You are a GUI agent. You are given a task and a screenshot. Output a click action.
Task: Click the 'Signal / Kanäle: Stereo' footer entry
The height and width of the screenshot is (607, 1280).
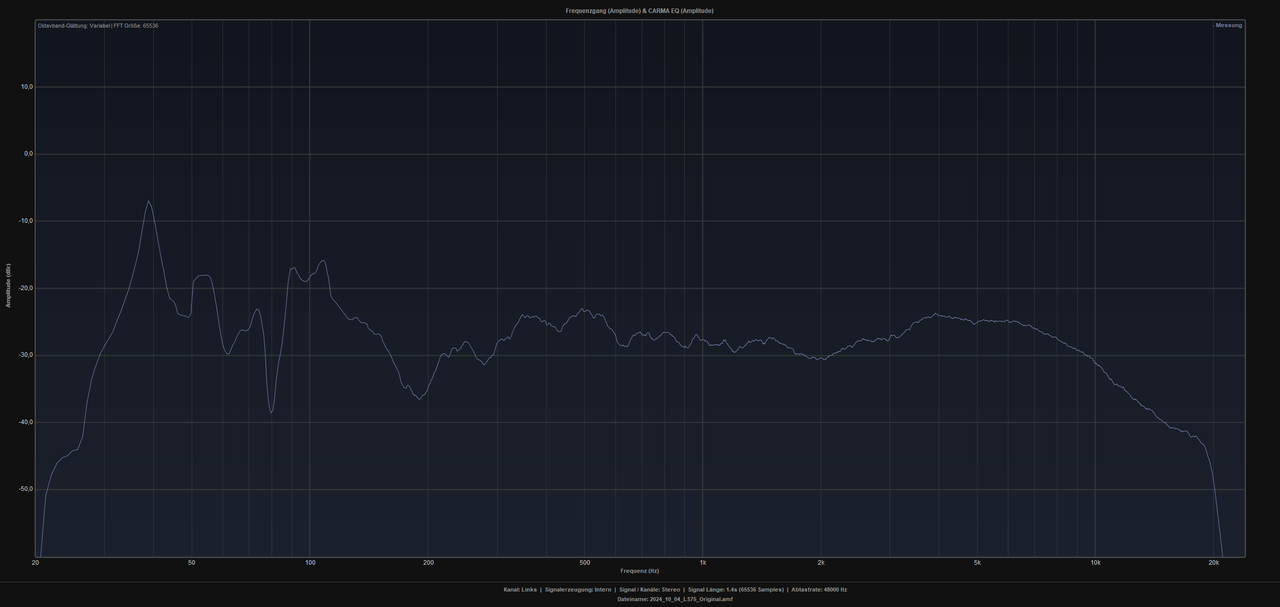point(650,590)
